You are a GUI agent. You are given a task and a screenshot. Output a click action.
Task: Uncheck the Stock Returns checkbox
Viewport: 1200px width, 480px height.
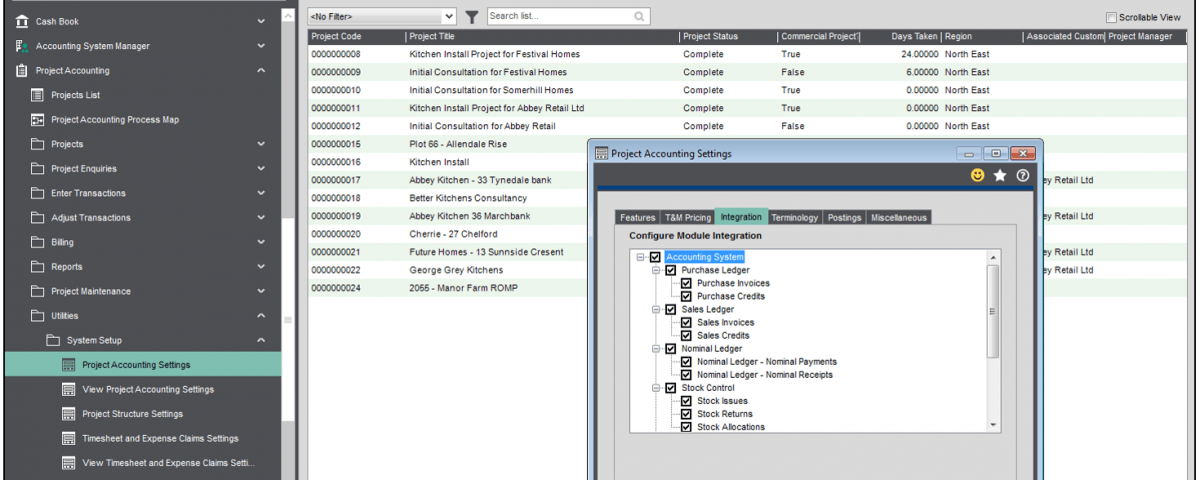coord(687,414)
